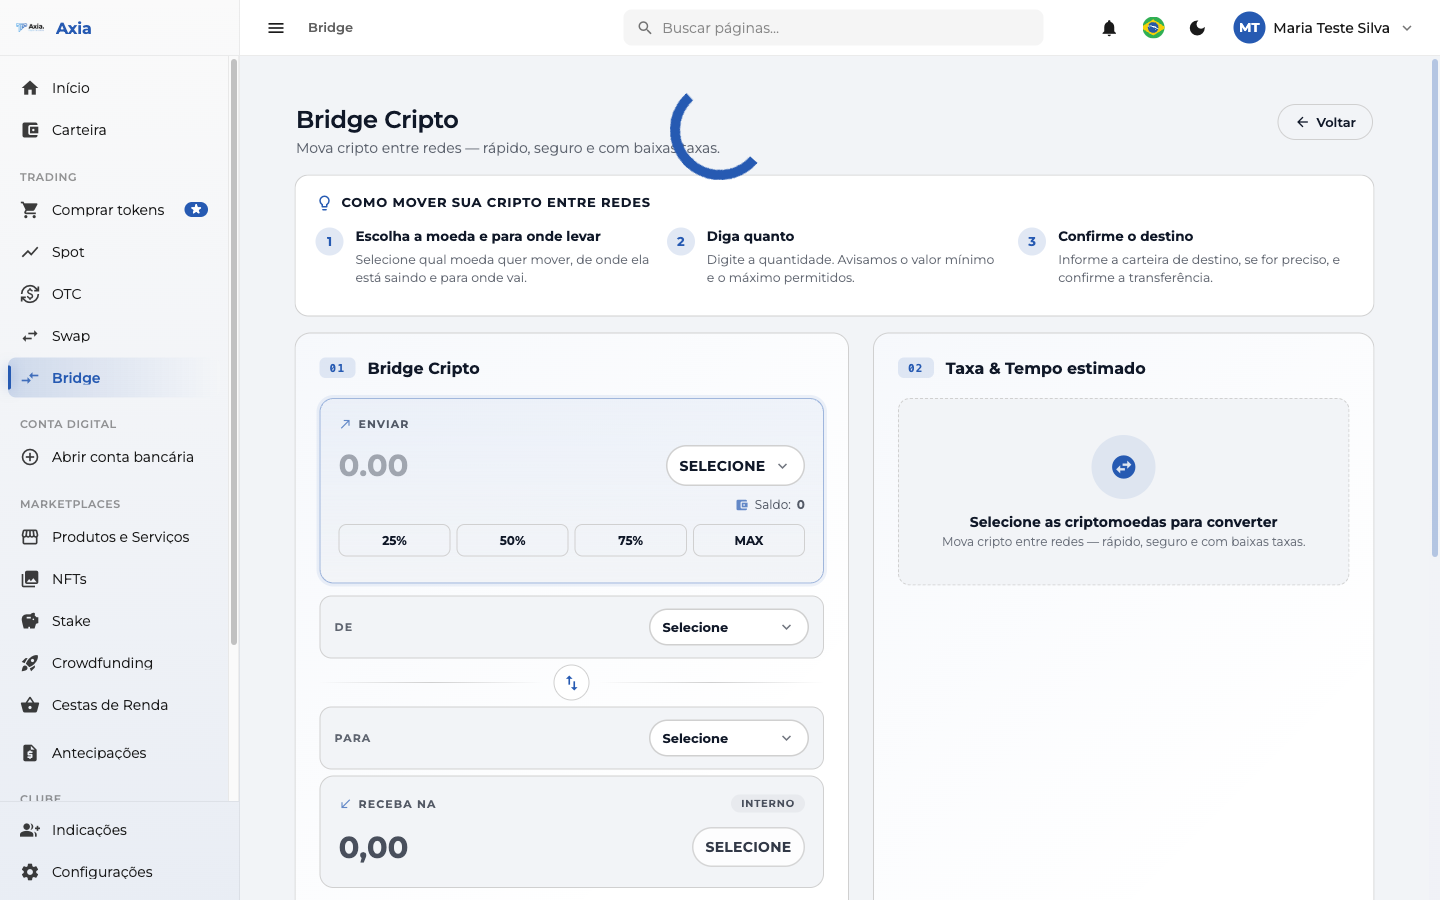Click the Saldo wallet icon
This screenshot has height=900, width=1440.
click(x=742, y=505)
